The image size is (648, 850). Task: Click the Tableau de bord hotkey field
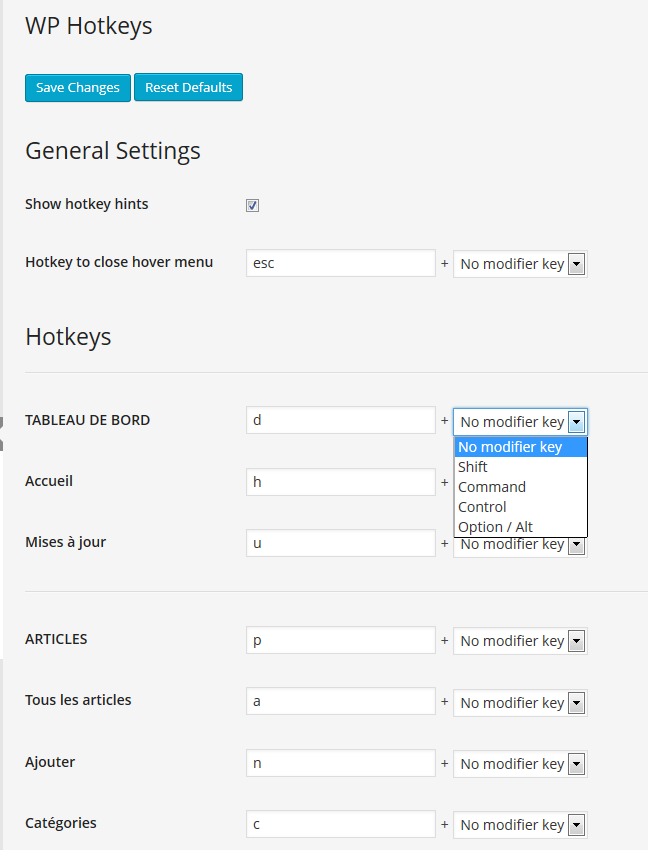(341, 420)
